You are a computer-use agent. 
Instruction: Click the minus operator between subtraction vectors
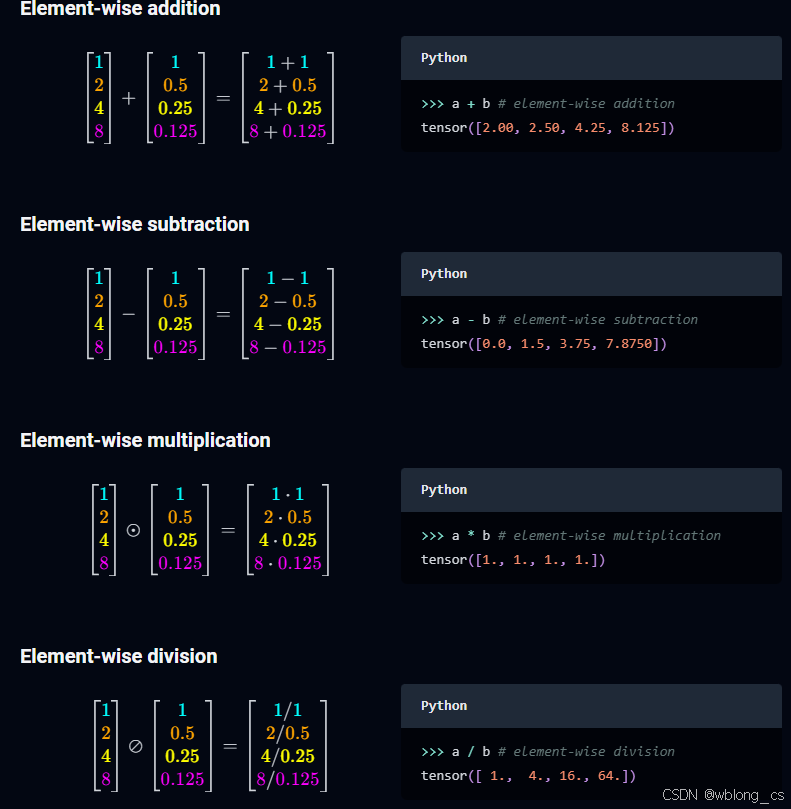(128, 314)
